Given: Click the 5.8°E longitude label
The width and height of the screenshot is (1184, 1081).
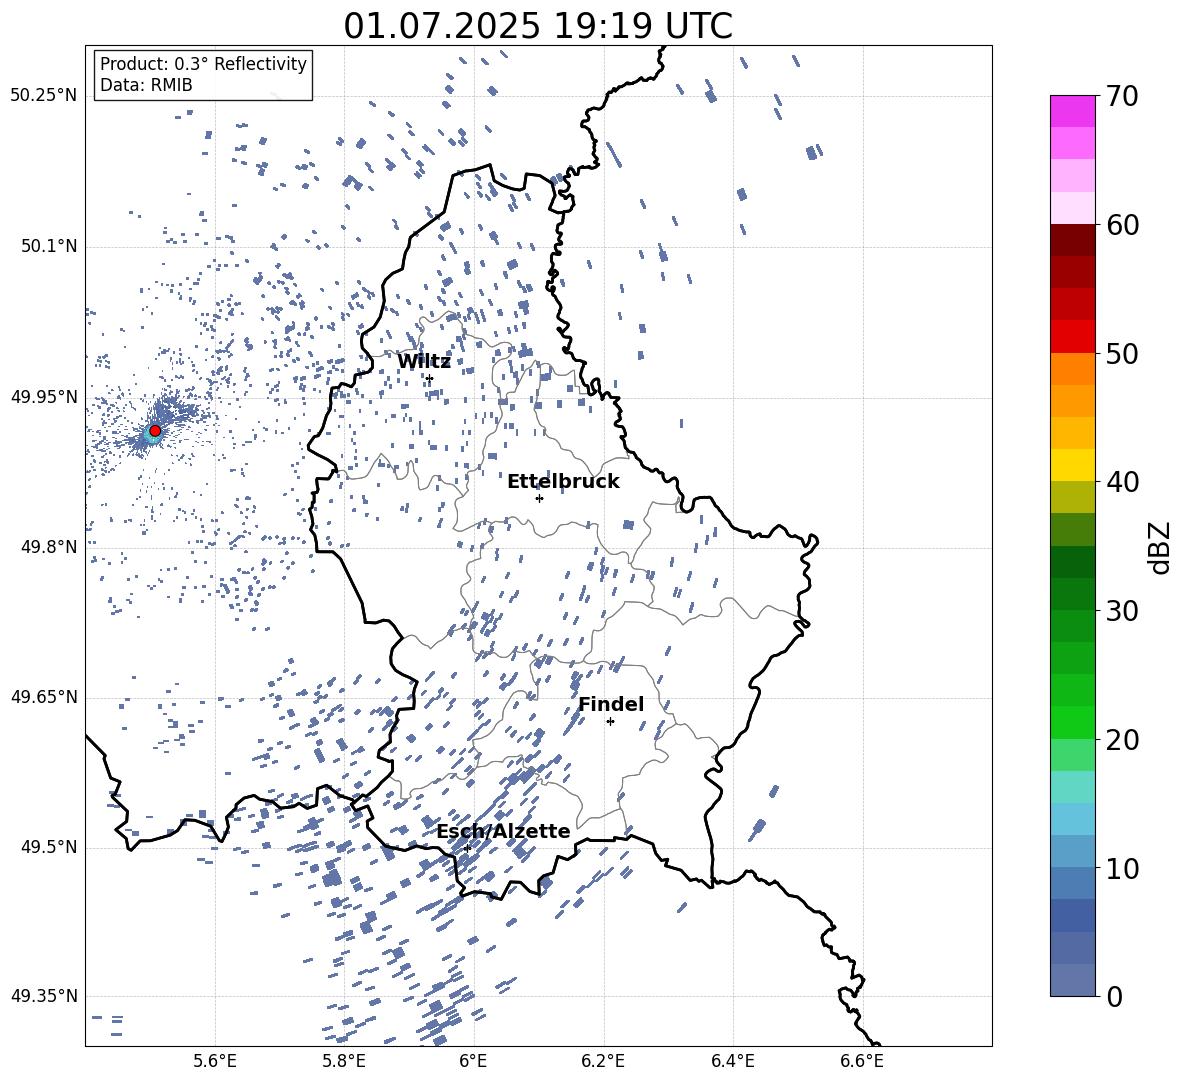Looking at the screenshot, I should 344,1061.
